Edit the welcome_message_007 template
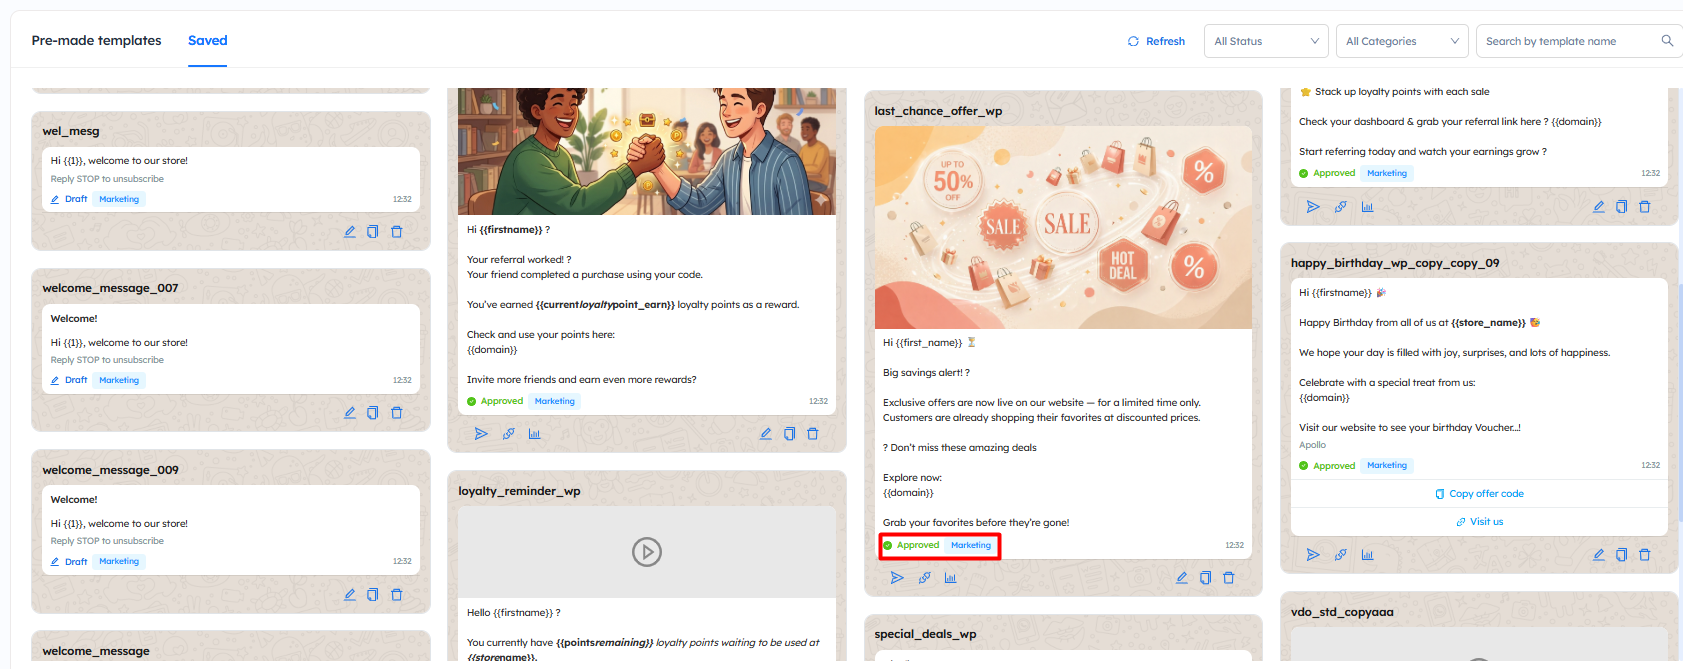The height and width of the screenshot is (669, 1683). 350,413
